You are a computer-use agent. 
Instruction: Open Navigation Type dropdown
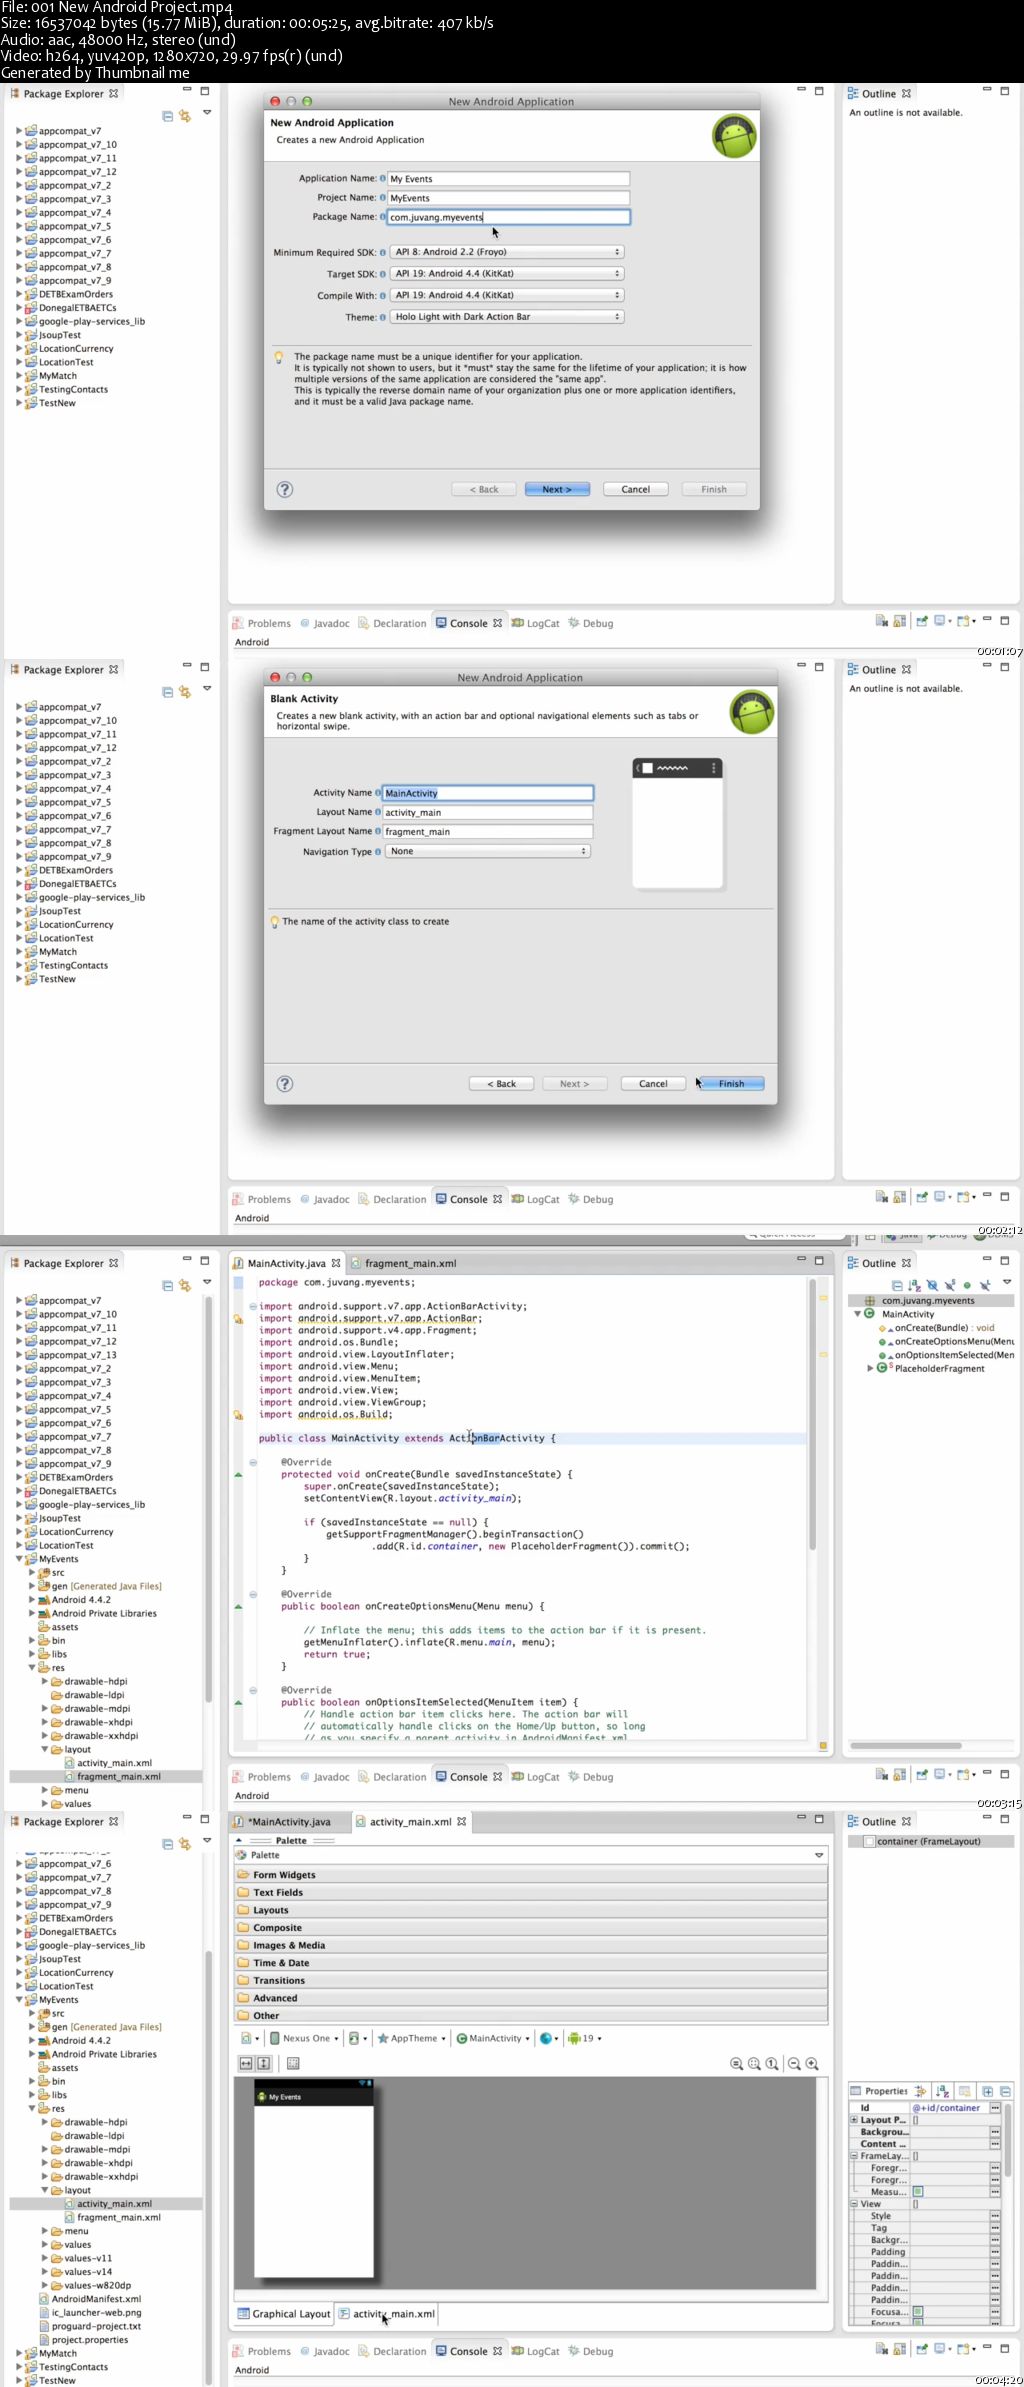(488, 851)
